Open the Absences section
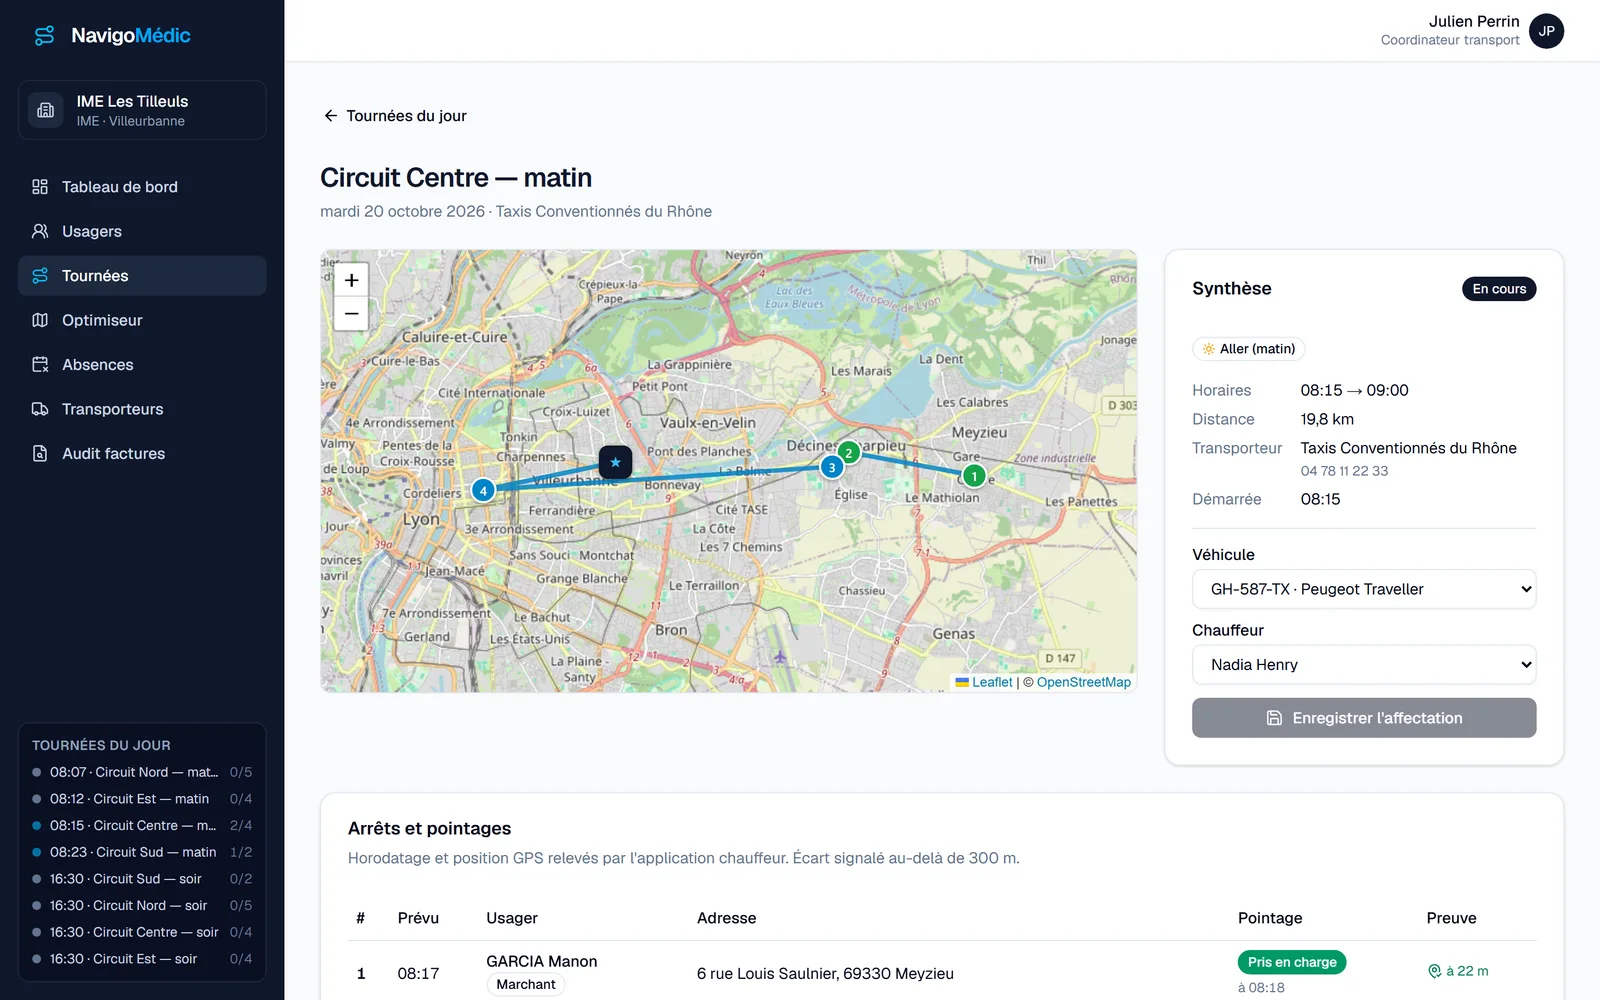Screen dimensions: 1600x1000 pos(142,365)
